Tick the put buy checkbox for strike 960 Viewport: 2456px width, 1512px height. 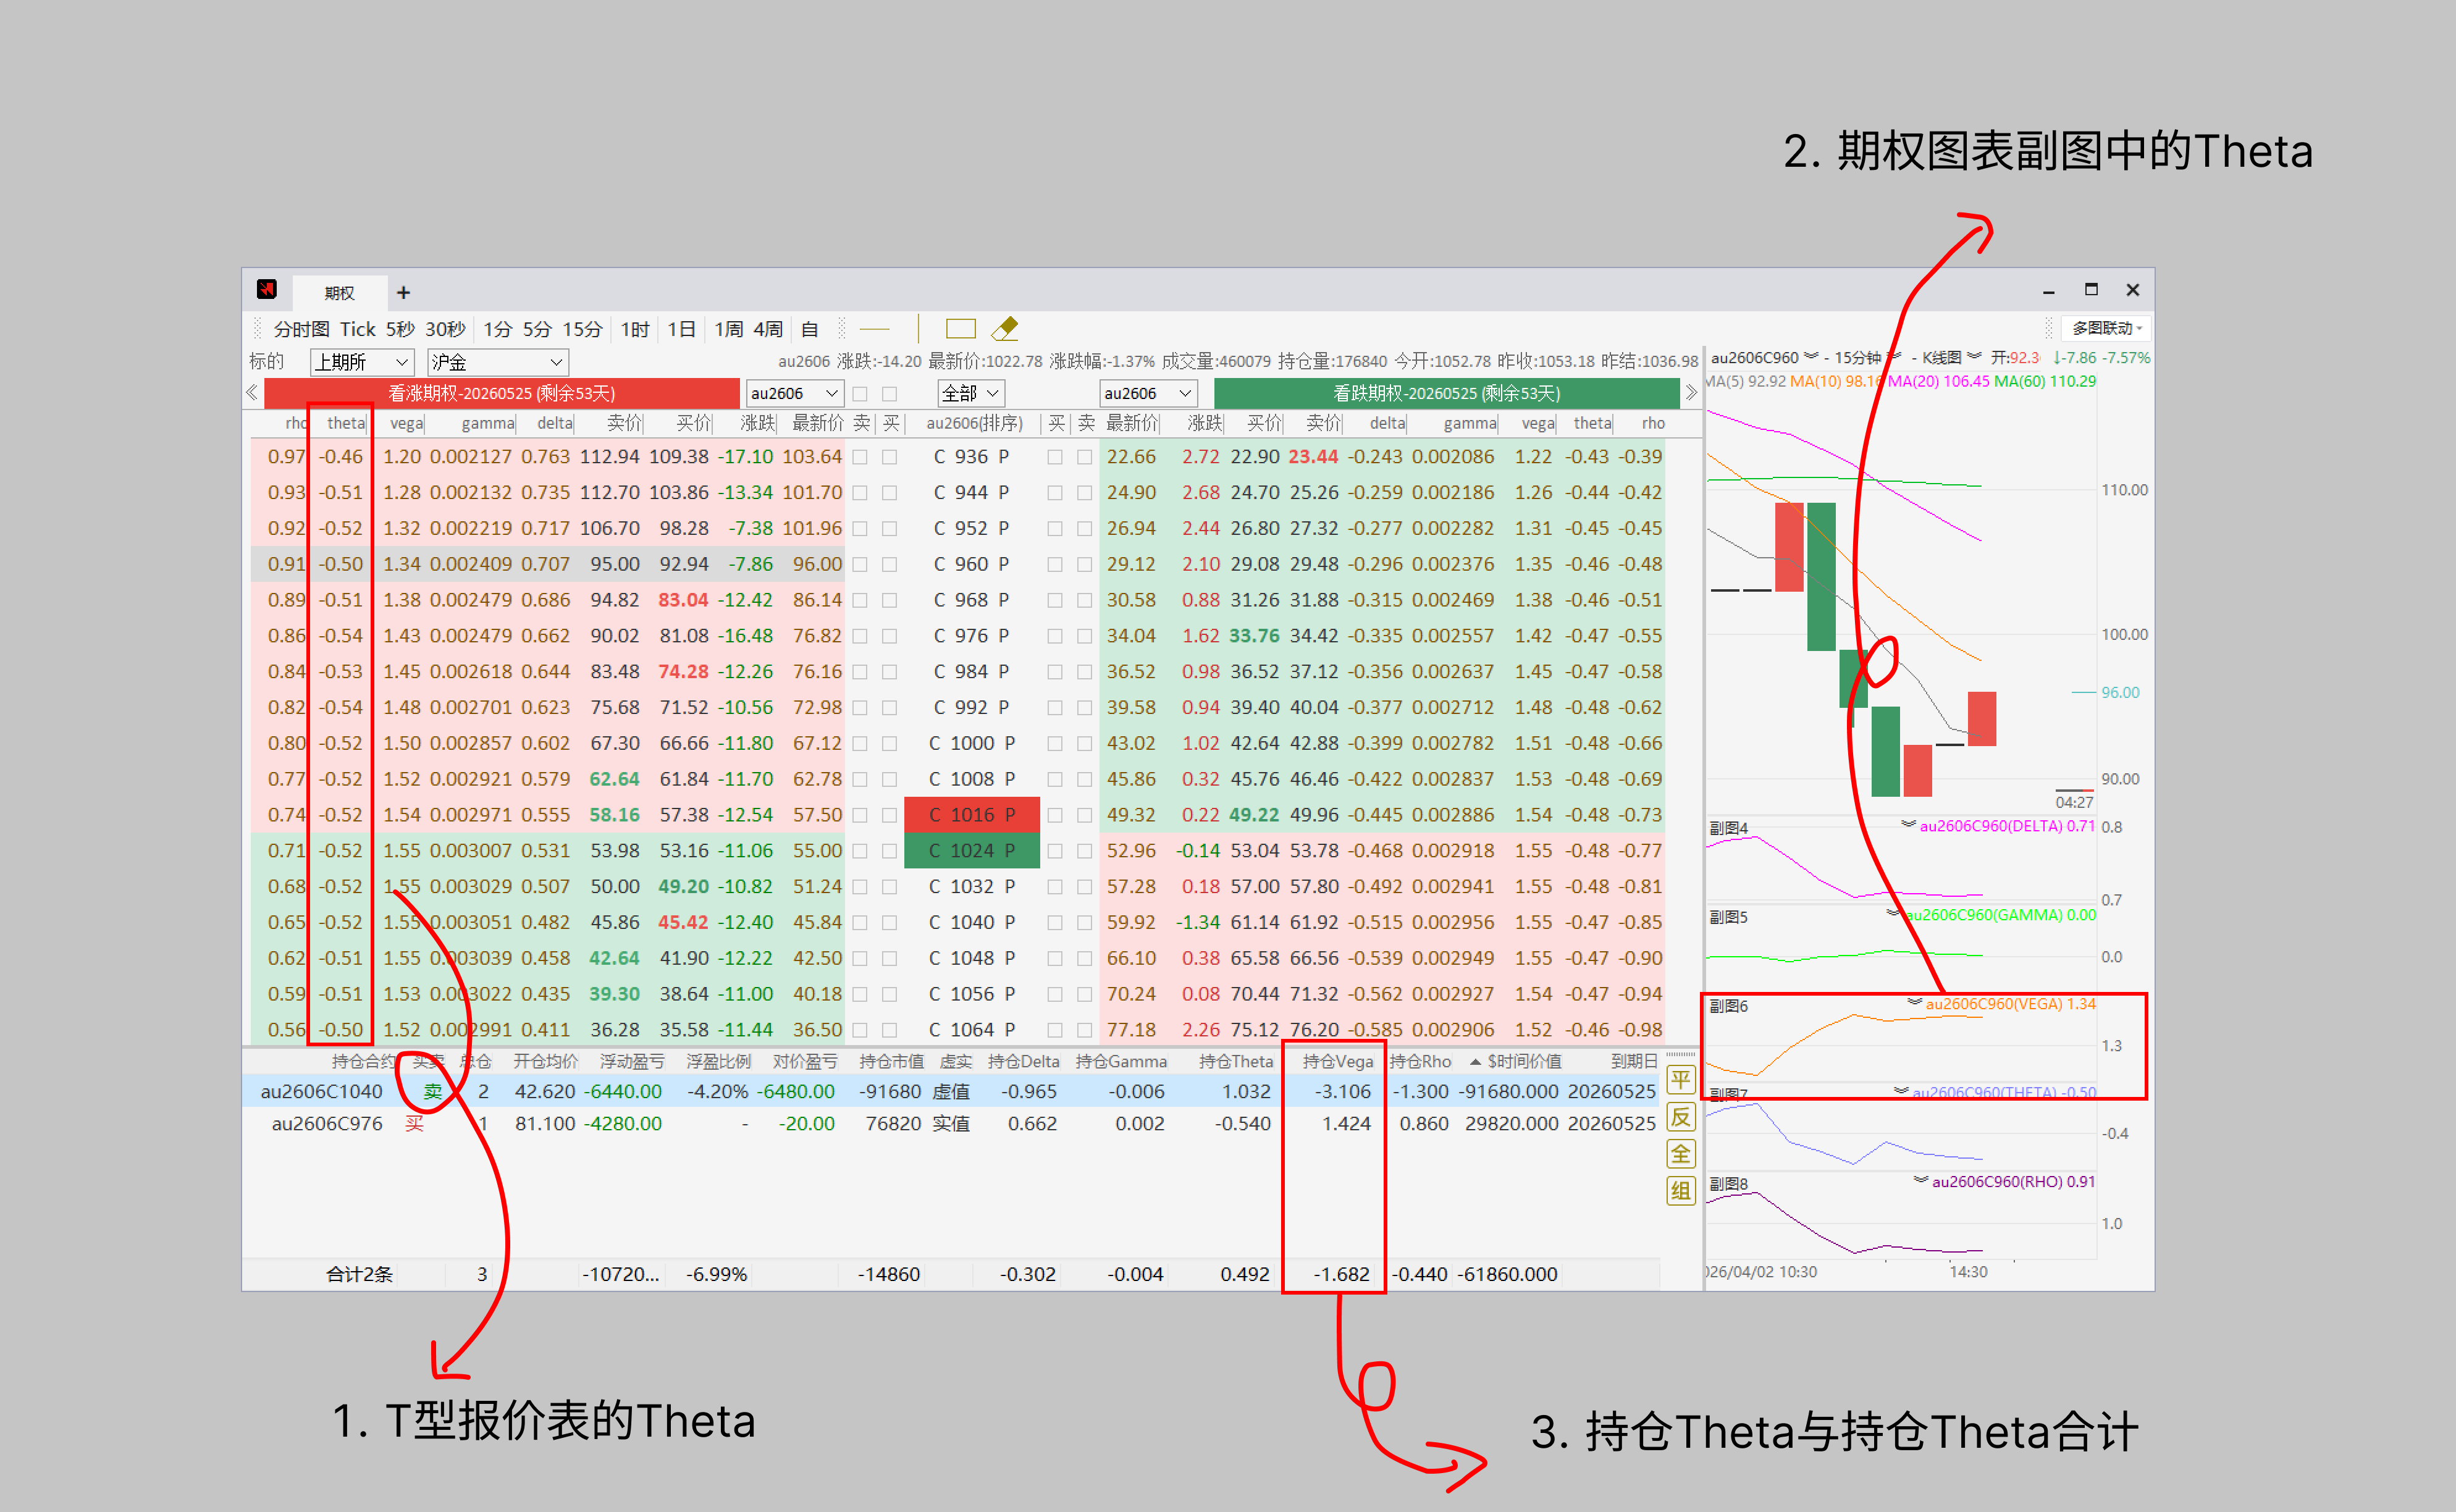(x=1054, y=565)
